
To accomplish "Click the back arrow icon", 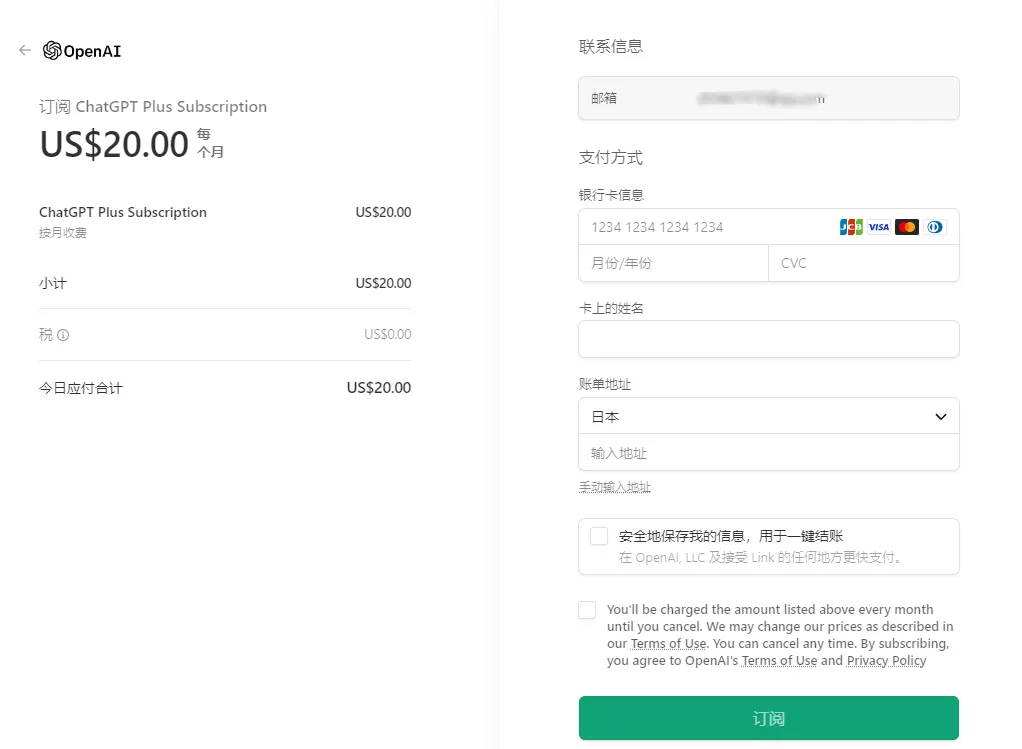I will point(25,51).
